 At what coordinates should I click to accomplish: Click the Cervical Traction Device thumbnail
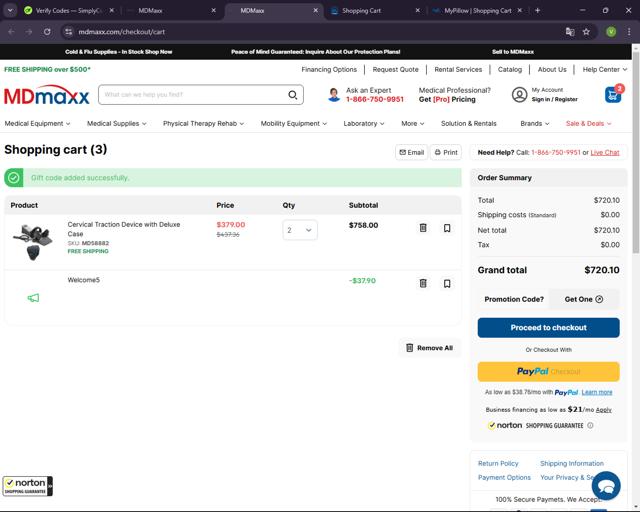coord(33,242)
